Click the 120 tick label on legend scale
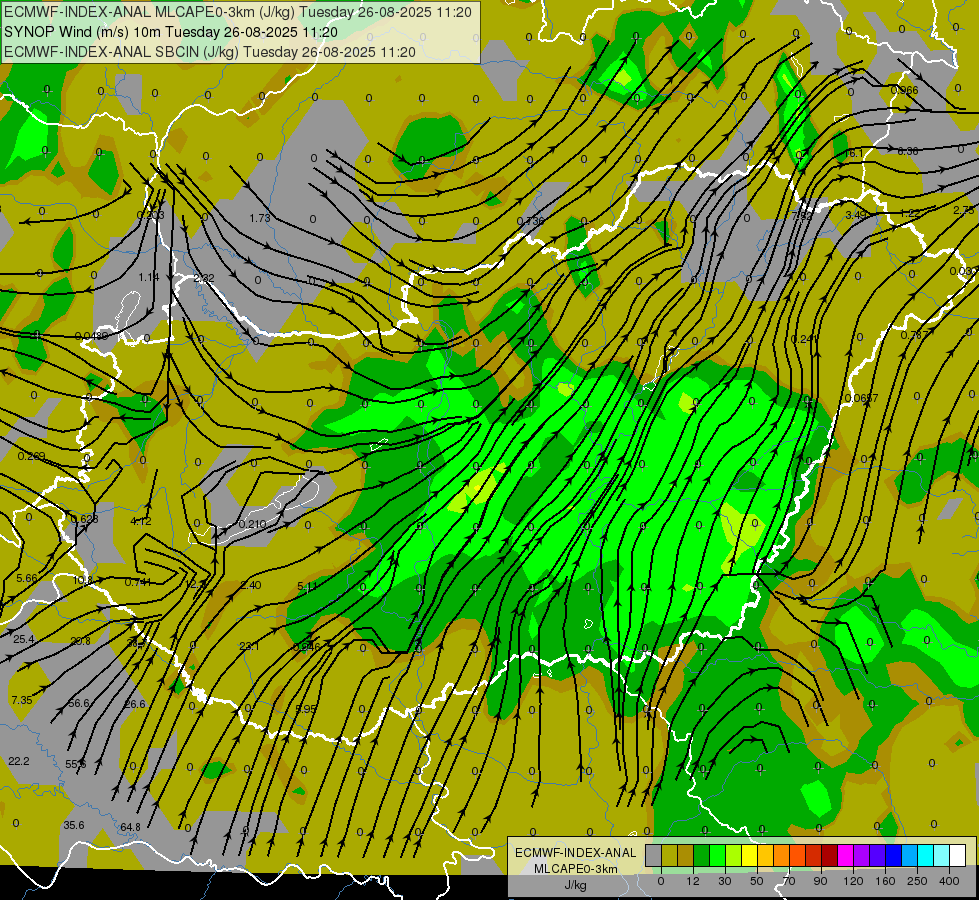The width and height of the screenshot is (979, 900). (853, 881)
